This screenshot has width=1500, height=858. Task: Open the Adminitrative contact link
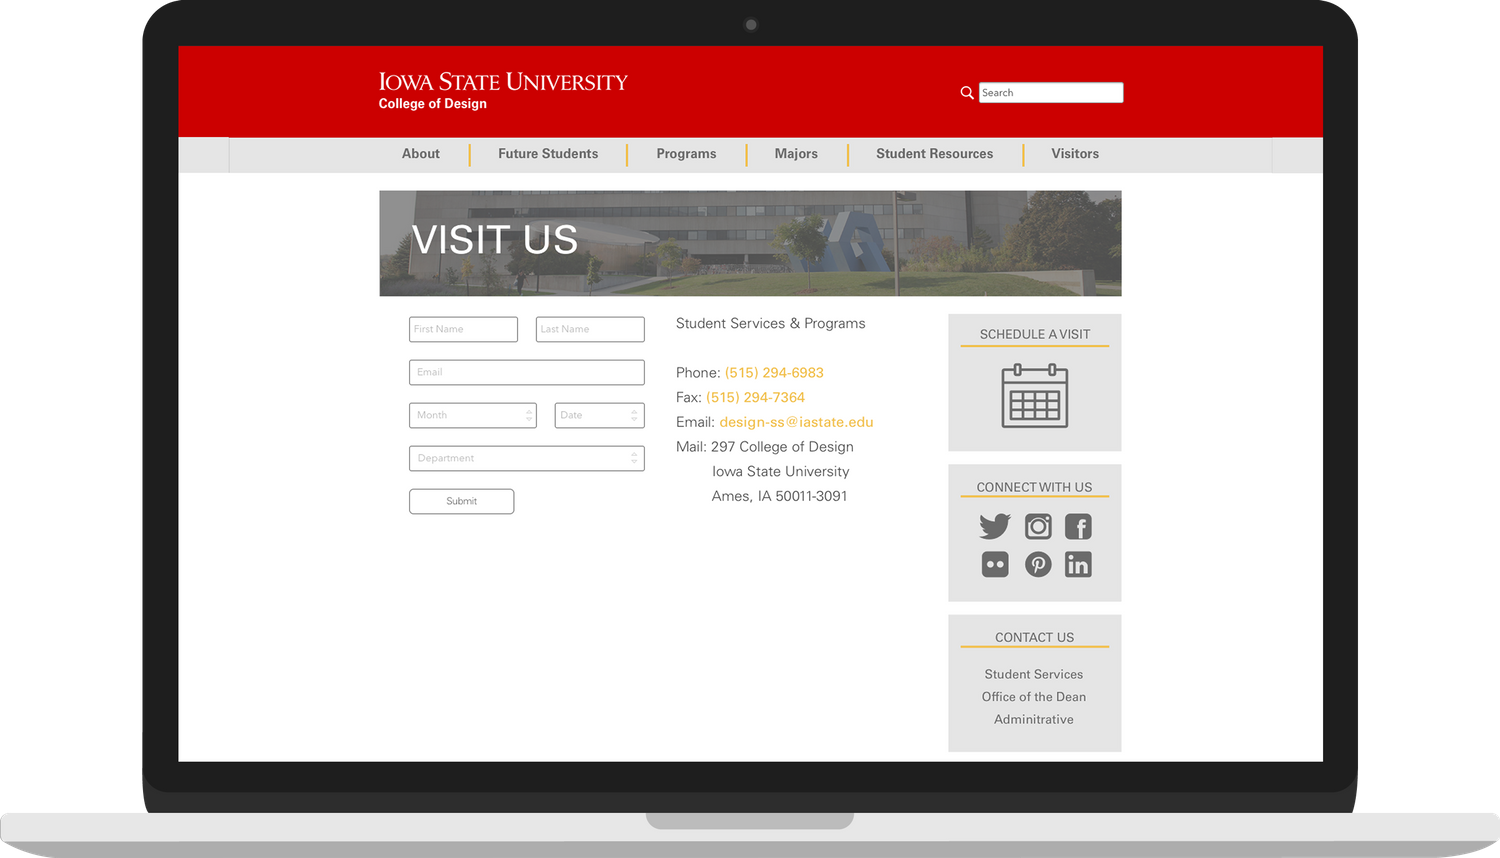(1034, 720)
